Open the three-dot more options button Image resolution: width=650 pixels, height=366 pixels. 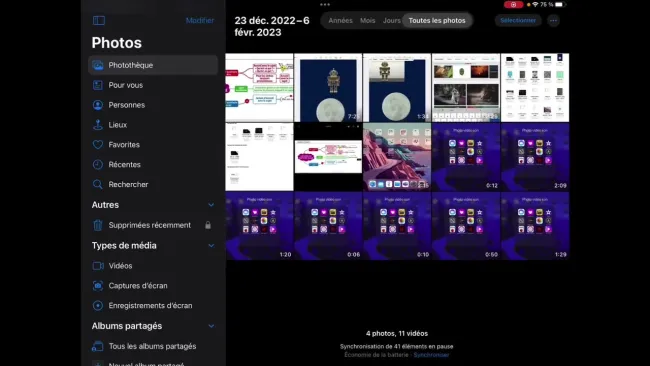pos(553,20)
